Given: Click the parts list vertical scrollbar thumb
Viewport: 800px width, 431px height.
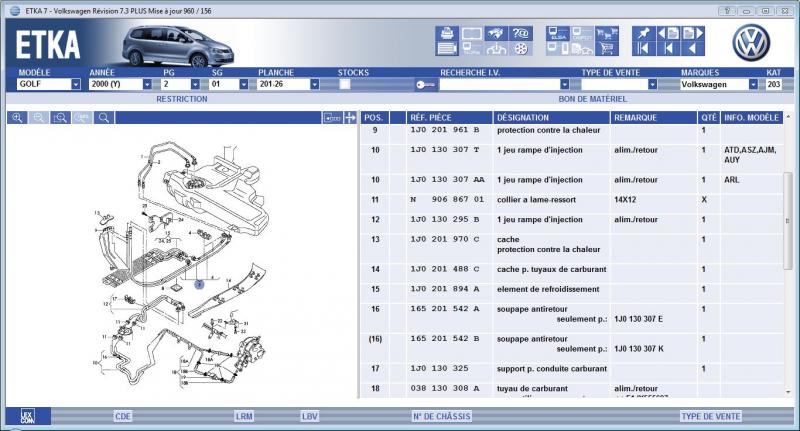Looking at the screenshot, I should 788,220.
